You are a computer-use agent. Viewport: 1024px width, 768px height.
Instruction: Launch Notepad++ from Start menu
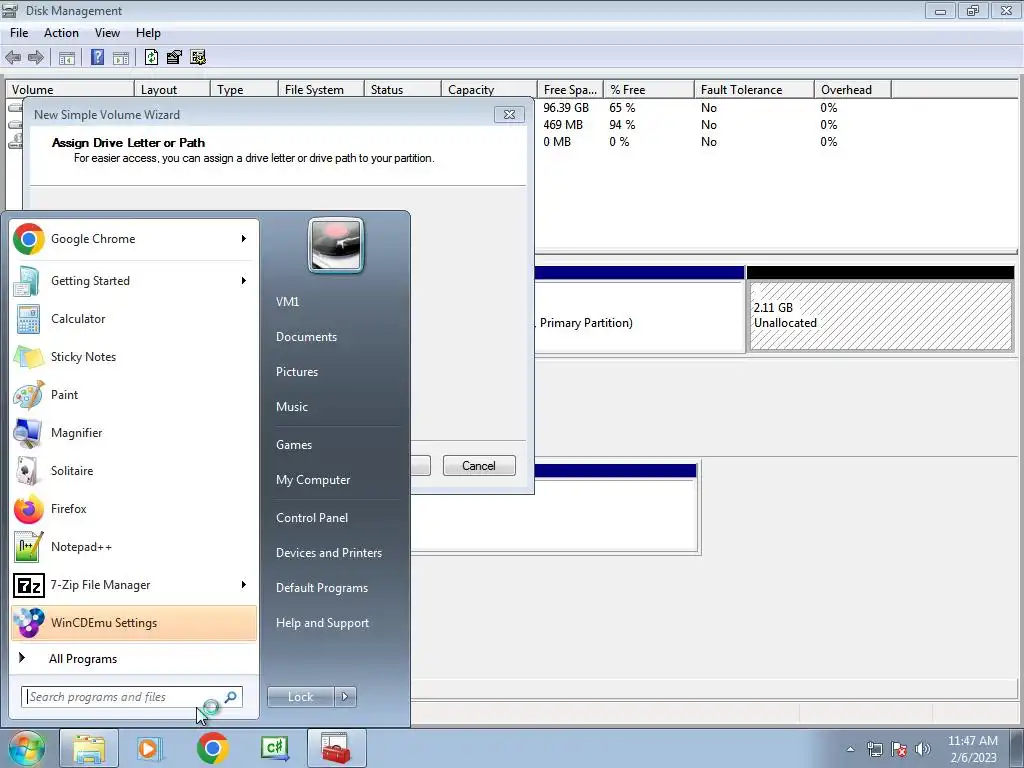(134, 547)
